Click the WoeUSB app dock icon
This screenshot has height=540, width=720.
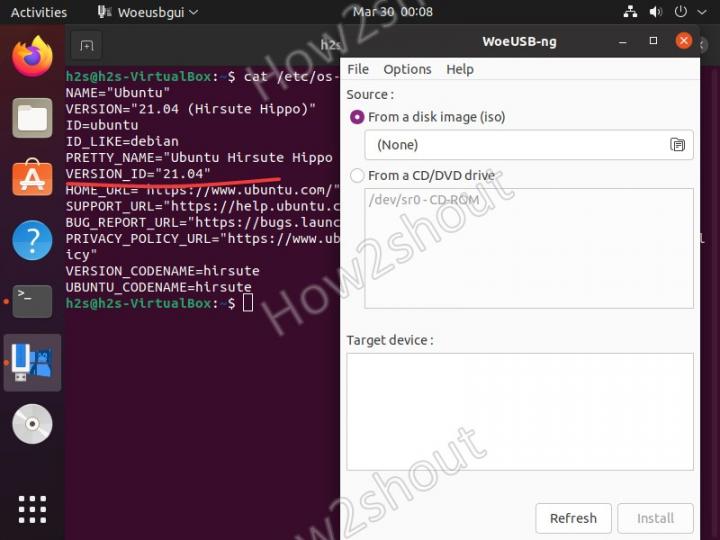click(x=33, y=362)
